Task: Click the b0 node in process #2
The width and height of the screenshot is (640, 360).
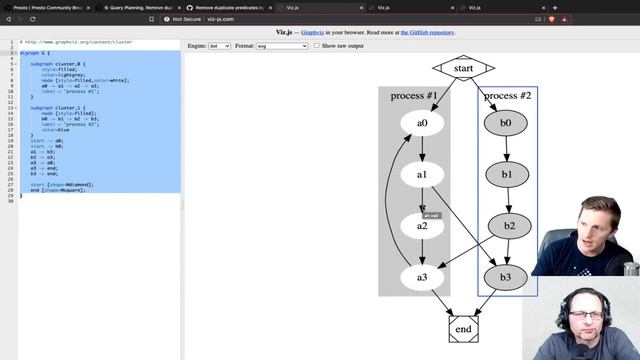Action: coord(506,123)
